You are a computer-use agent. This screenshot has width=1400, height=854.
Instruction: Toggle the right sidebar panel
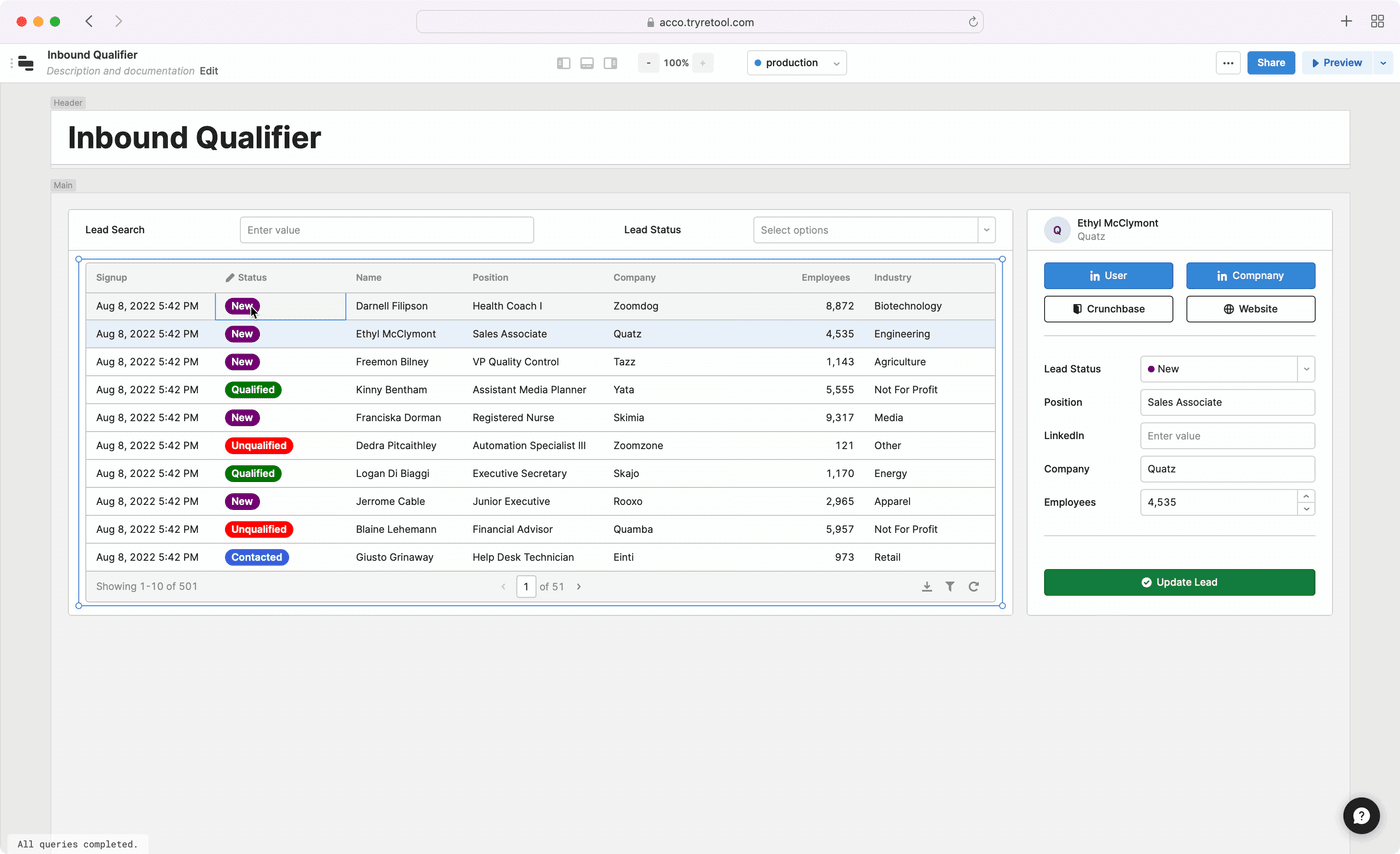tap(610, 63)
